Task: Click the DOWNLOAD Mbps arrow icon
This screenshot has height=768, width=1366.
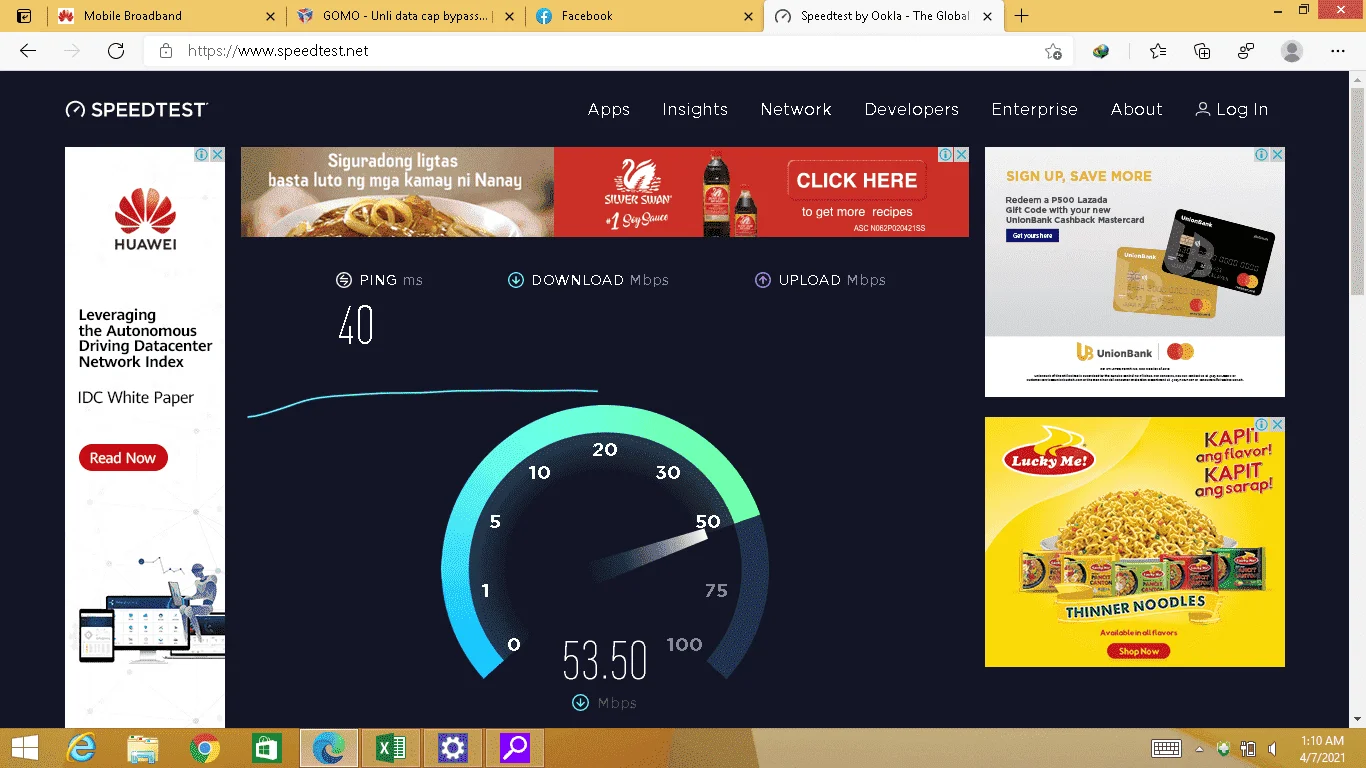Action: [x=516, y=280]
